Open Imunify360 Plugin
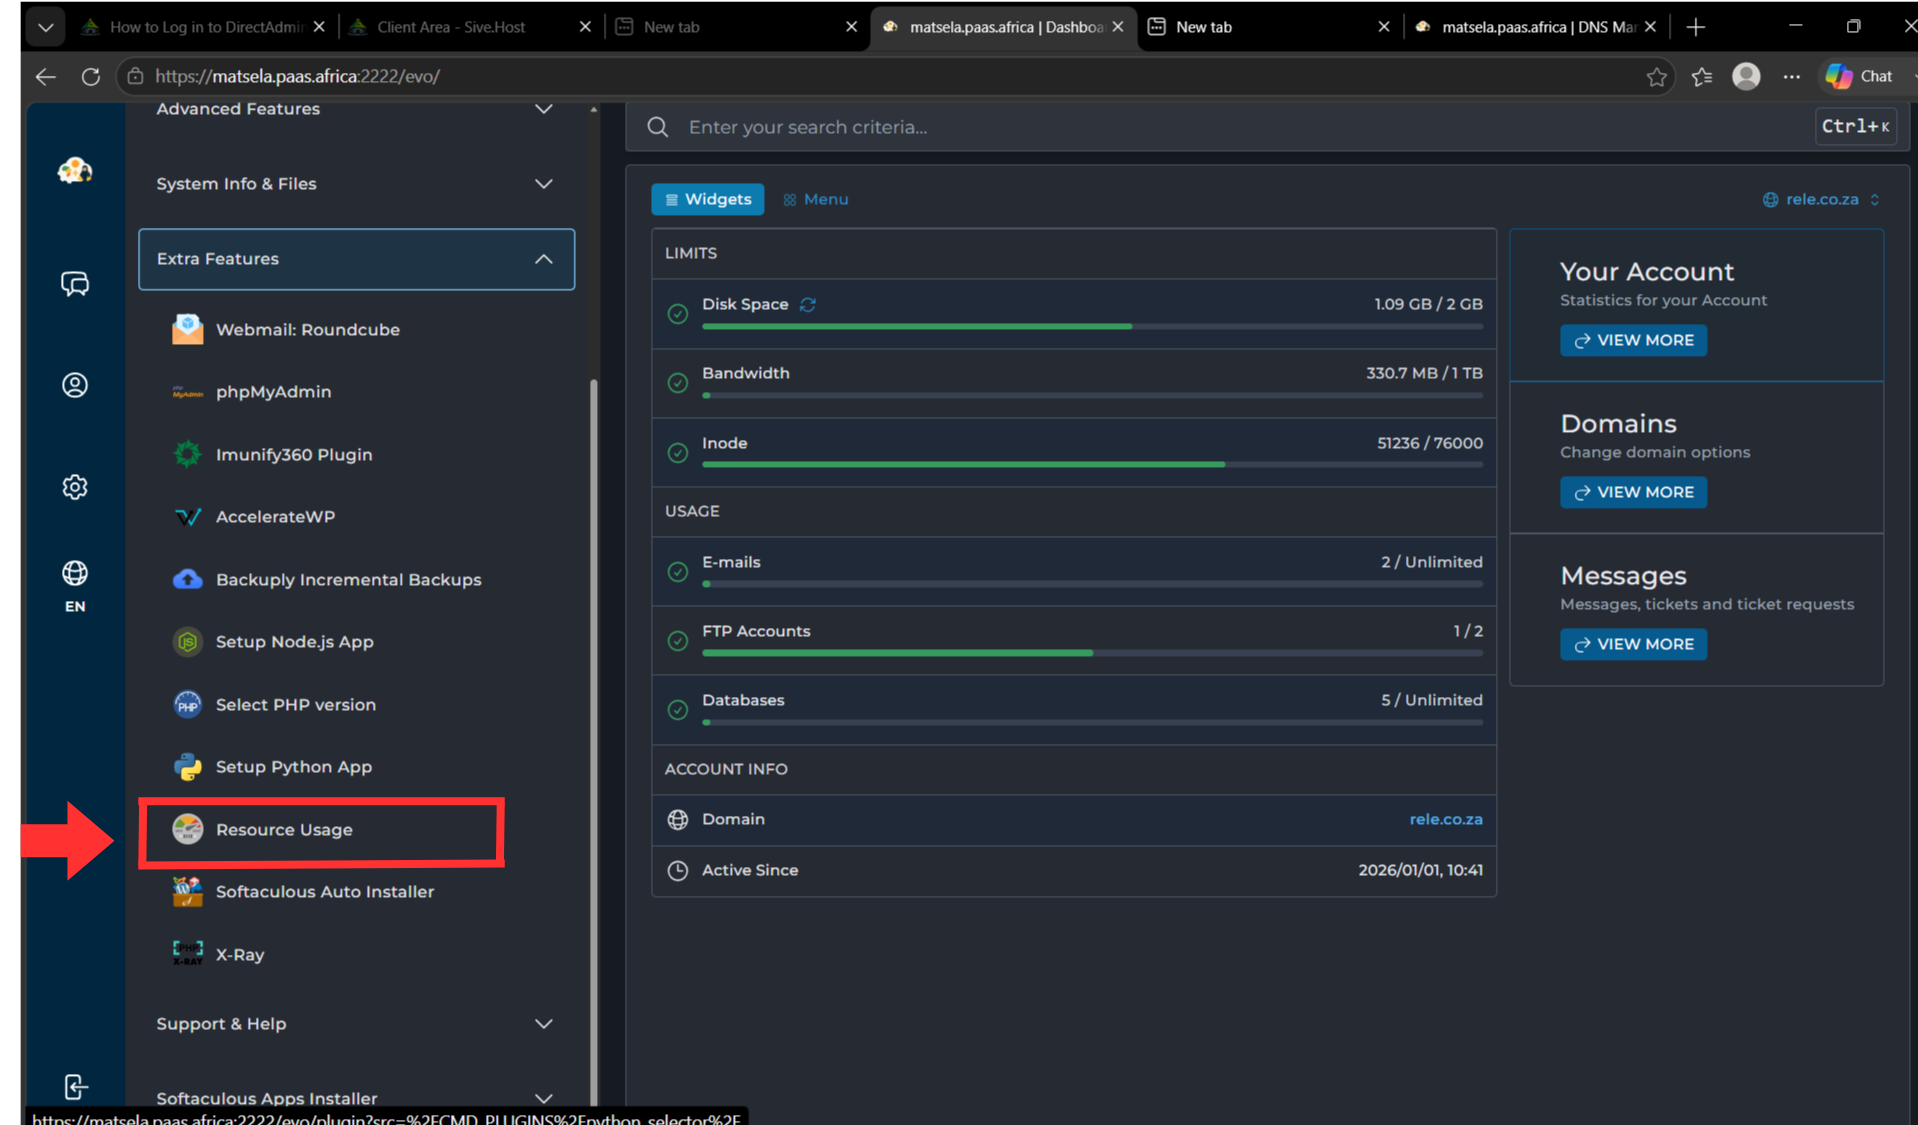Viewport: 1918px width, 1125px height. point(293,454)
